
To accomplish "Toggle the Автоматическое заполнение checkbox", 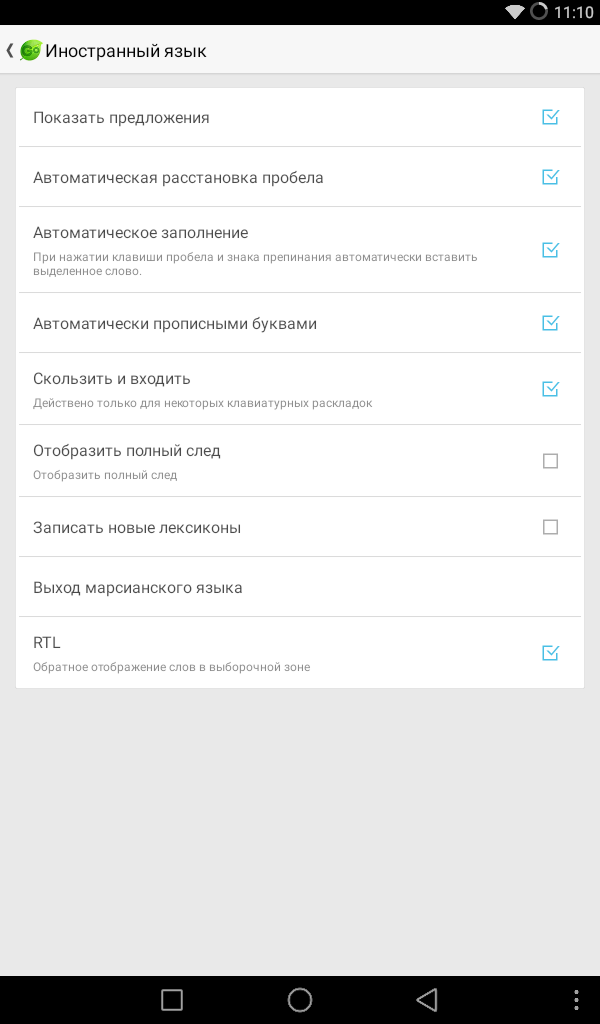I will tap(550, 250).
